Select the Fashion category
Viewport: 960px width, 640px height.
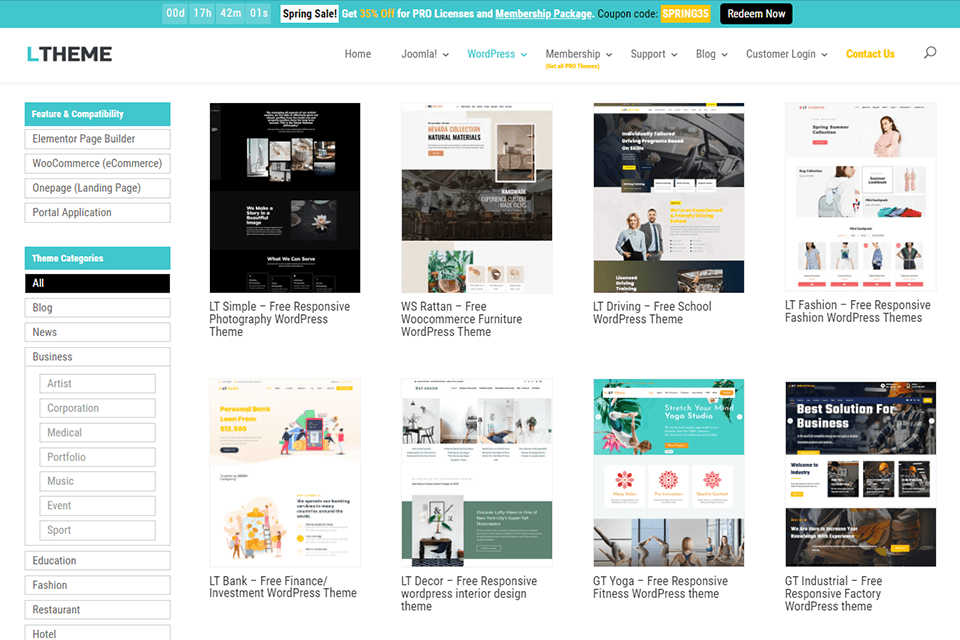[x=97, y=585]
